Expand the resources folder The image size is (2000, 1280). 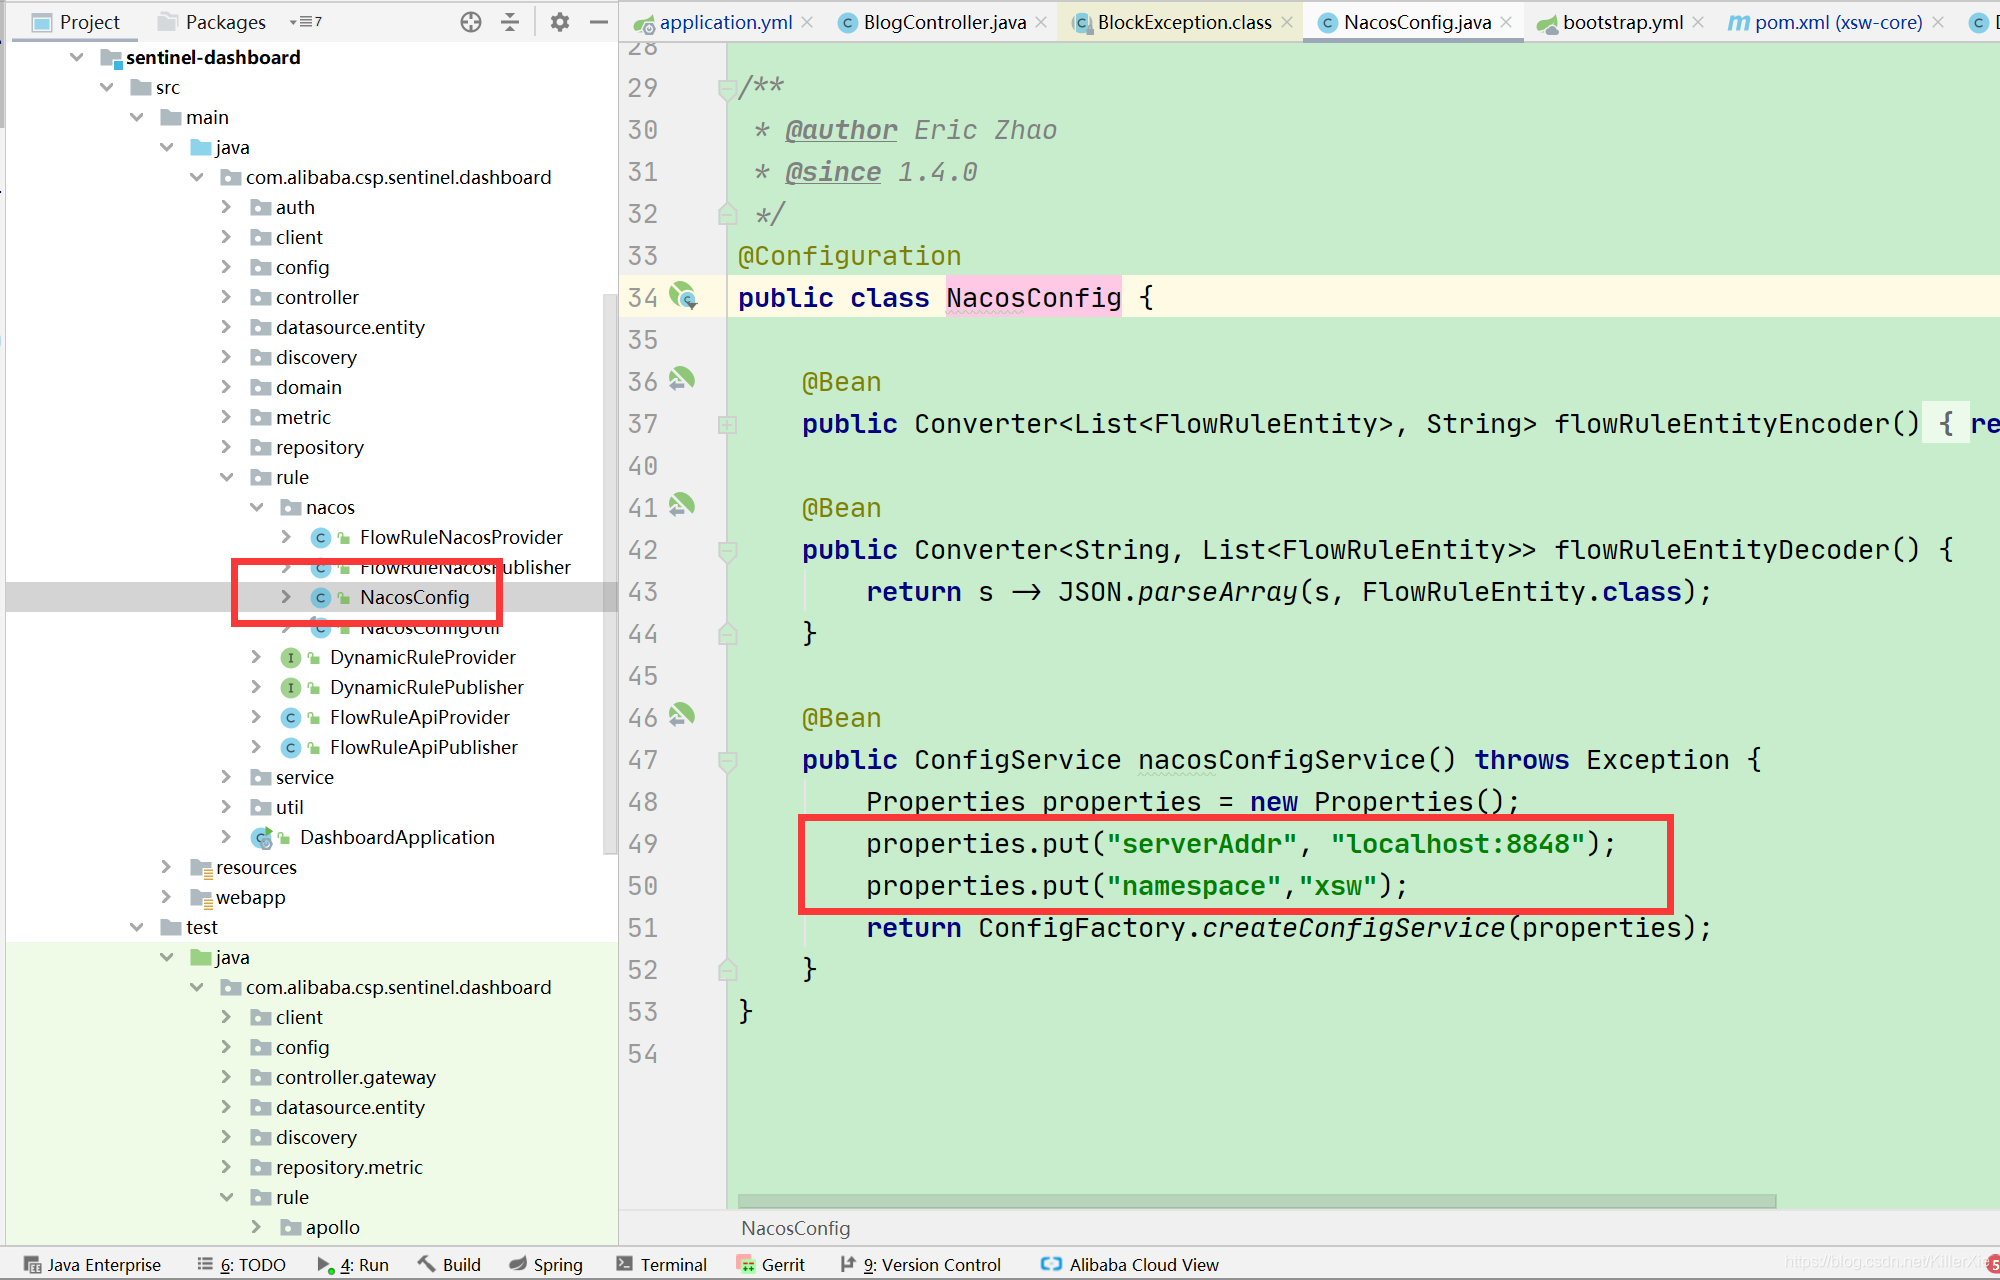(x=167, y=867)
